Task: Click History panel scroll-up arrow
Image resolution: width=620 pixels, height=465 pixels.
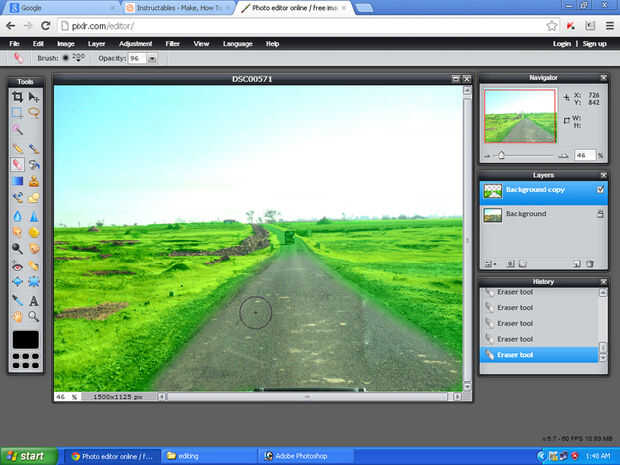Action: click(603, 293)
